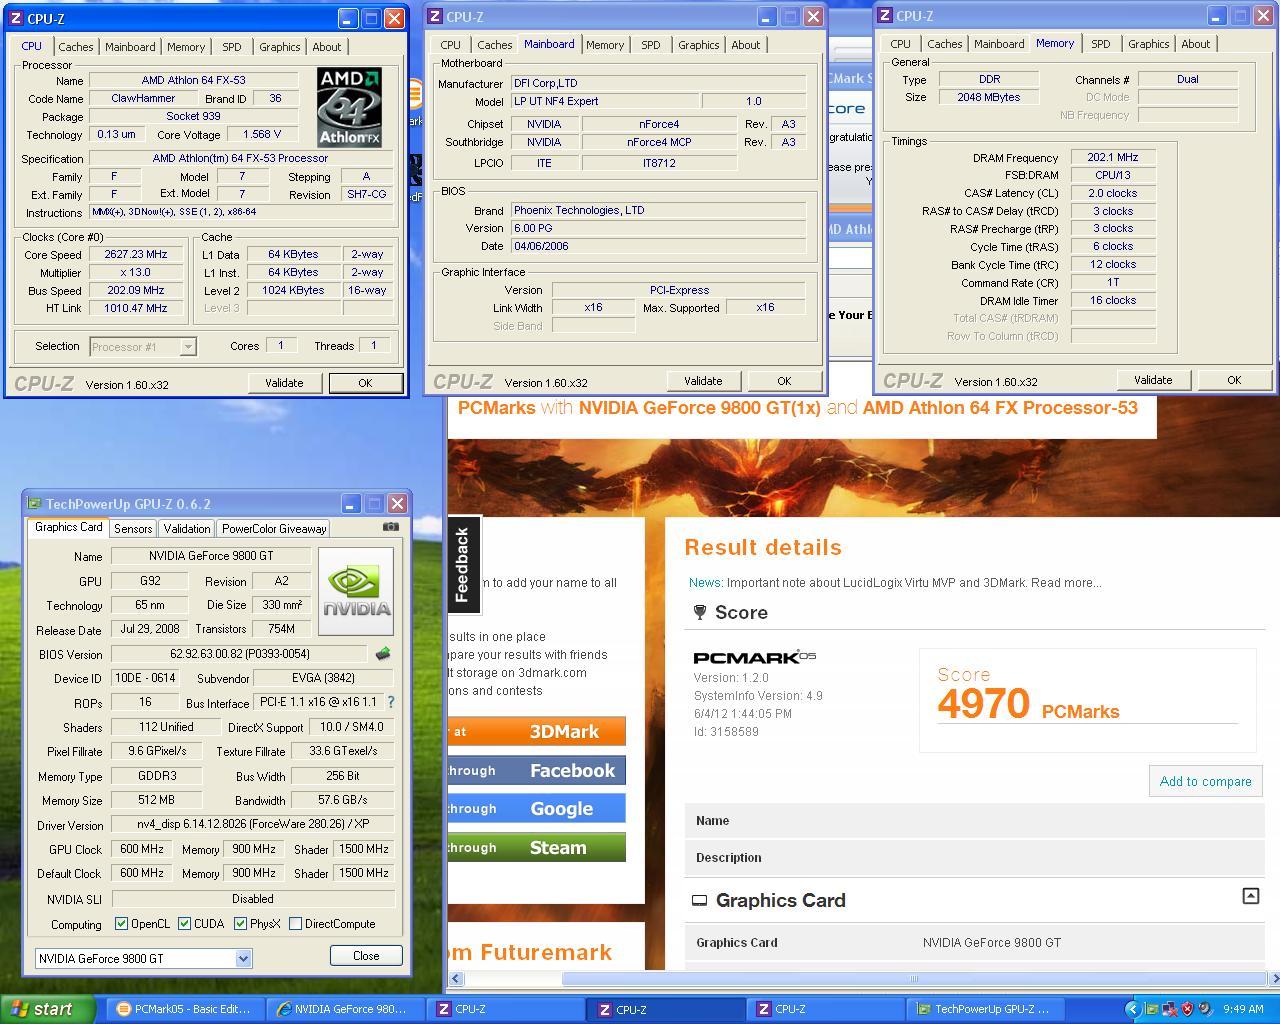Click the motherboard Model field LP UT NF4 Expert
The width and height of the screenshot is (1280, 1024).
pyautogui.click(x=603, y=101)
